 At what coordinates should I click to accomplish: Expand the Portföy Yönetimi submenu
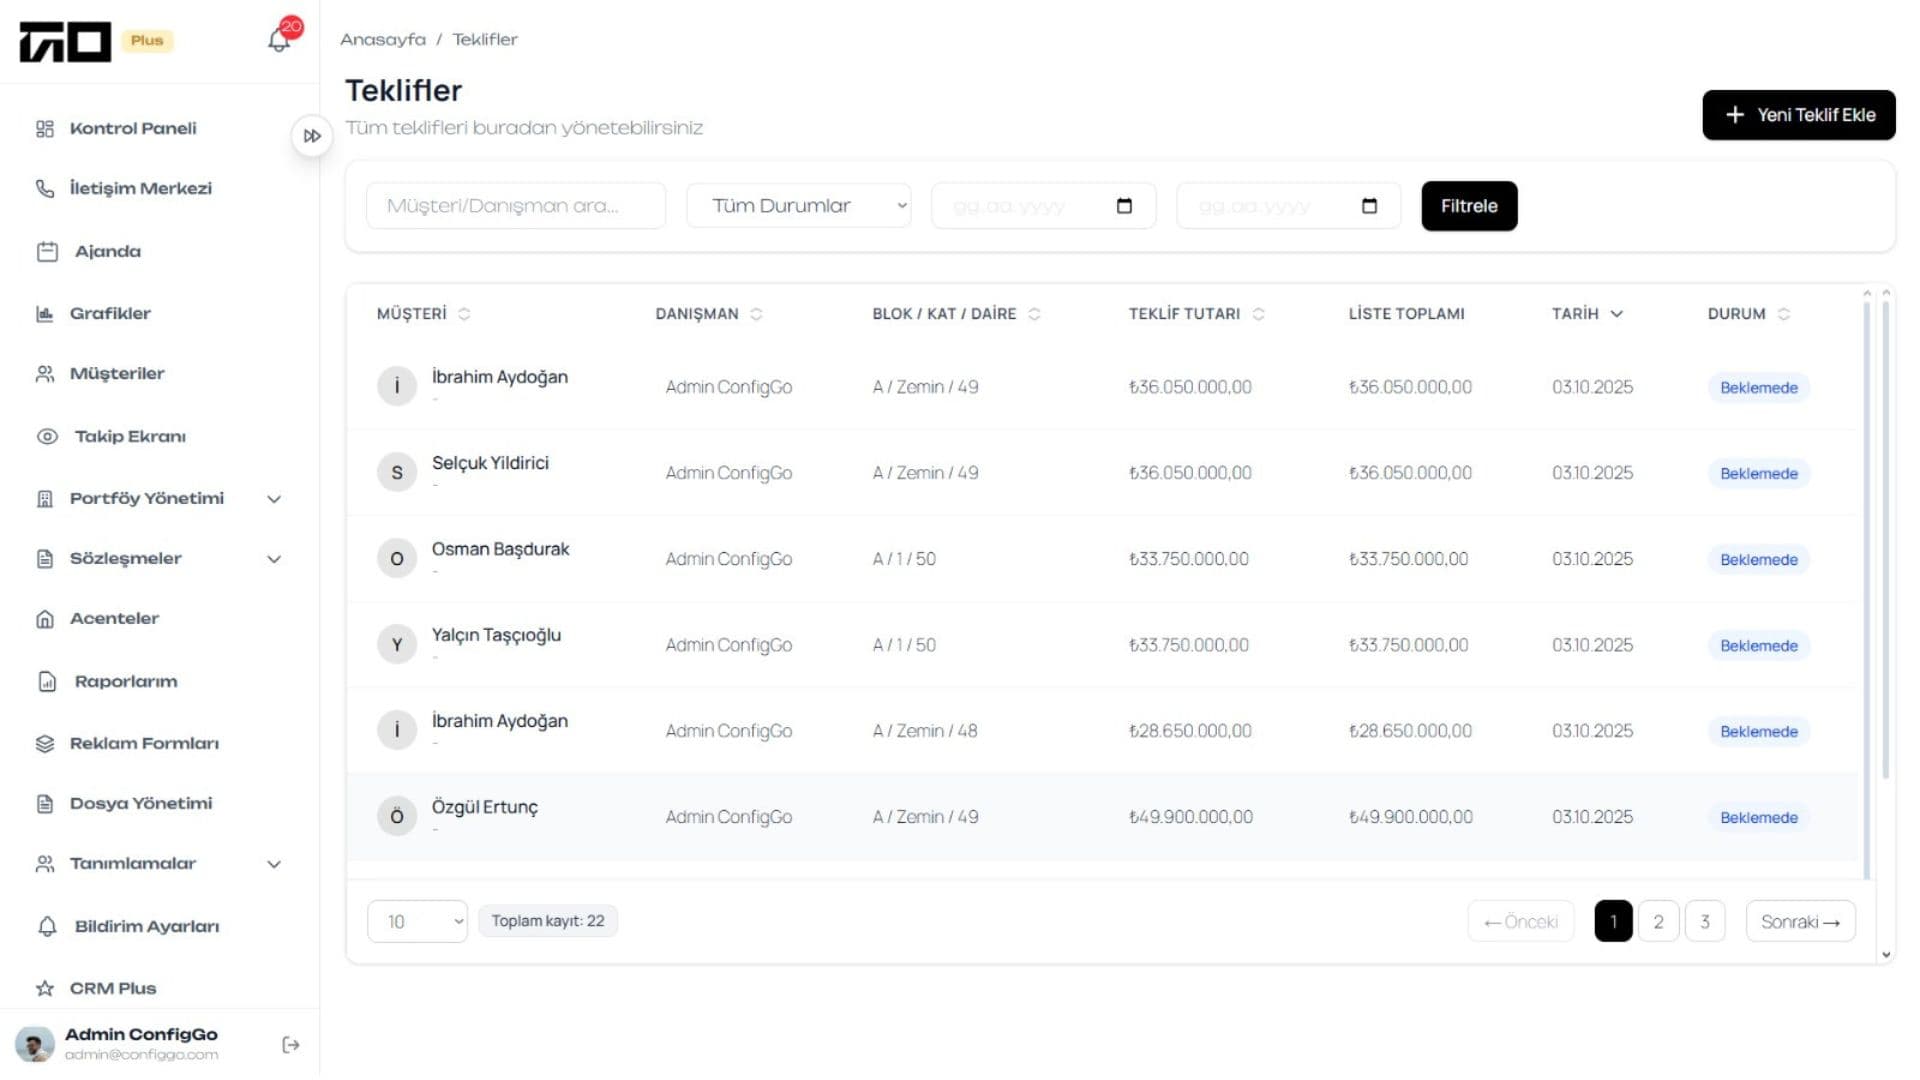(x=274, y=499)
